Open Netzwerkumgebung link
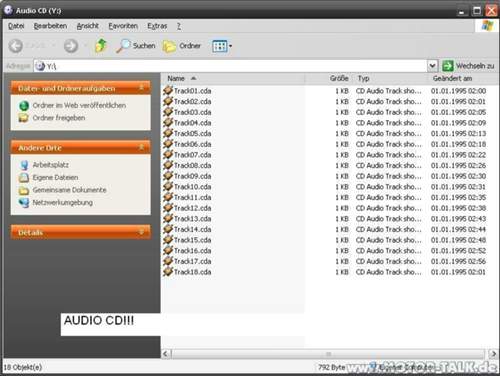Viewport: 500px width, 376px height. pos(62,202)
